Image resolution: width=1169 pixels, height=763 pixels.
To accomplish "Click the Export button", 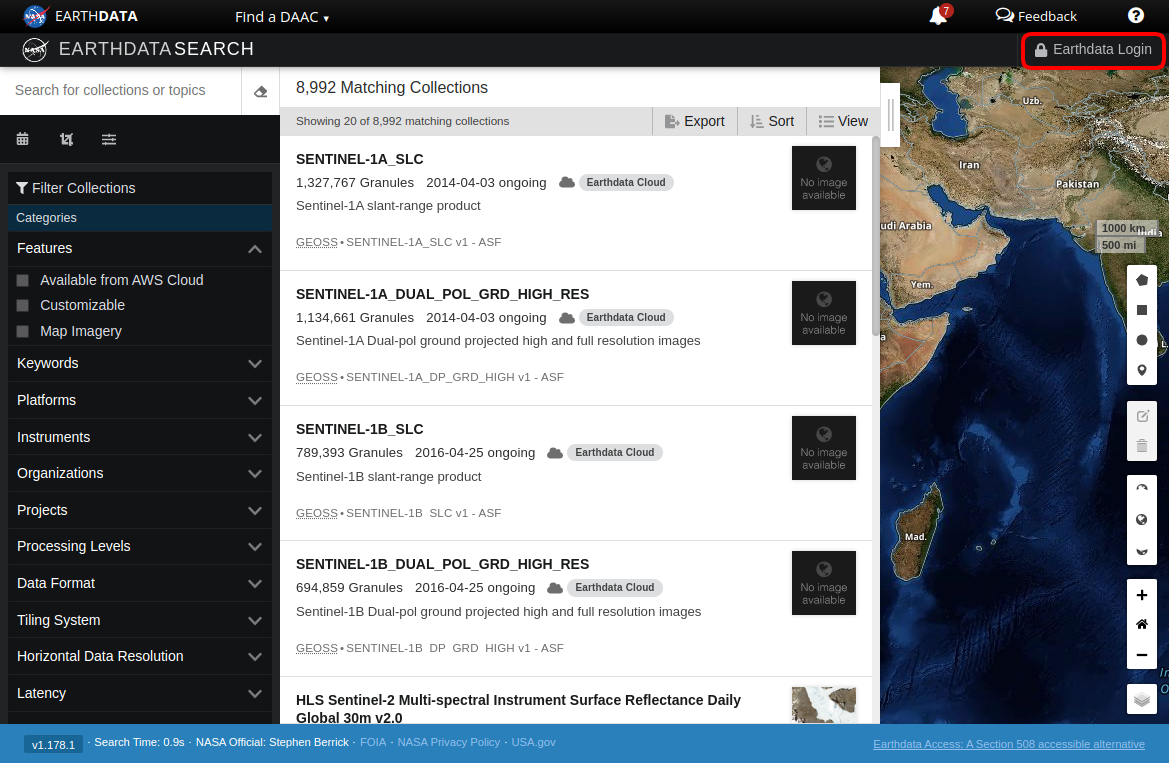I will 695,122.
